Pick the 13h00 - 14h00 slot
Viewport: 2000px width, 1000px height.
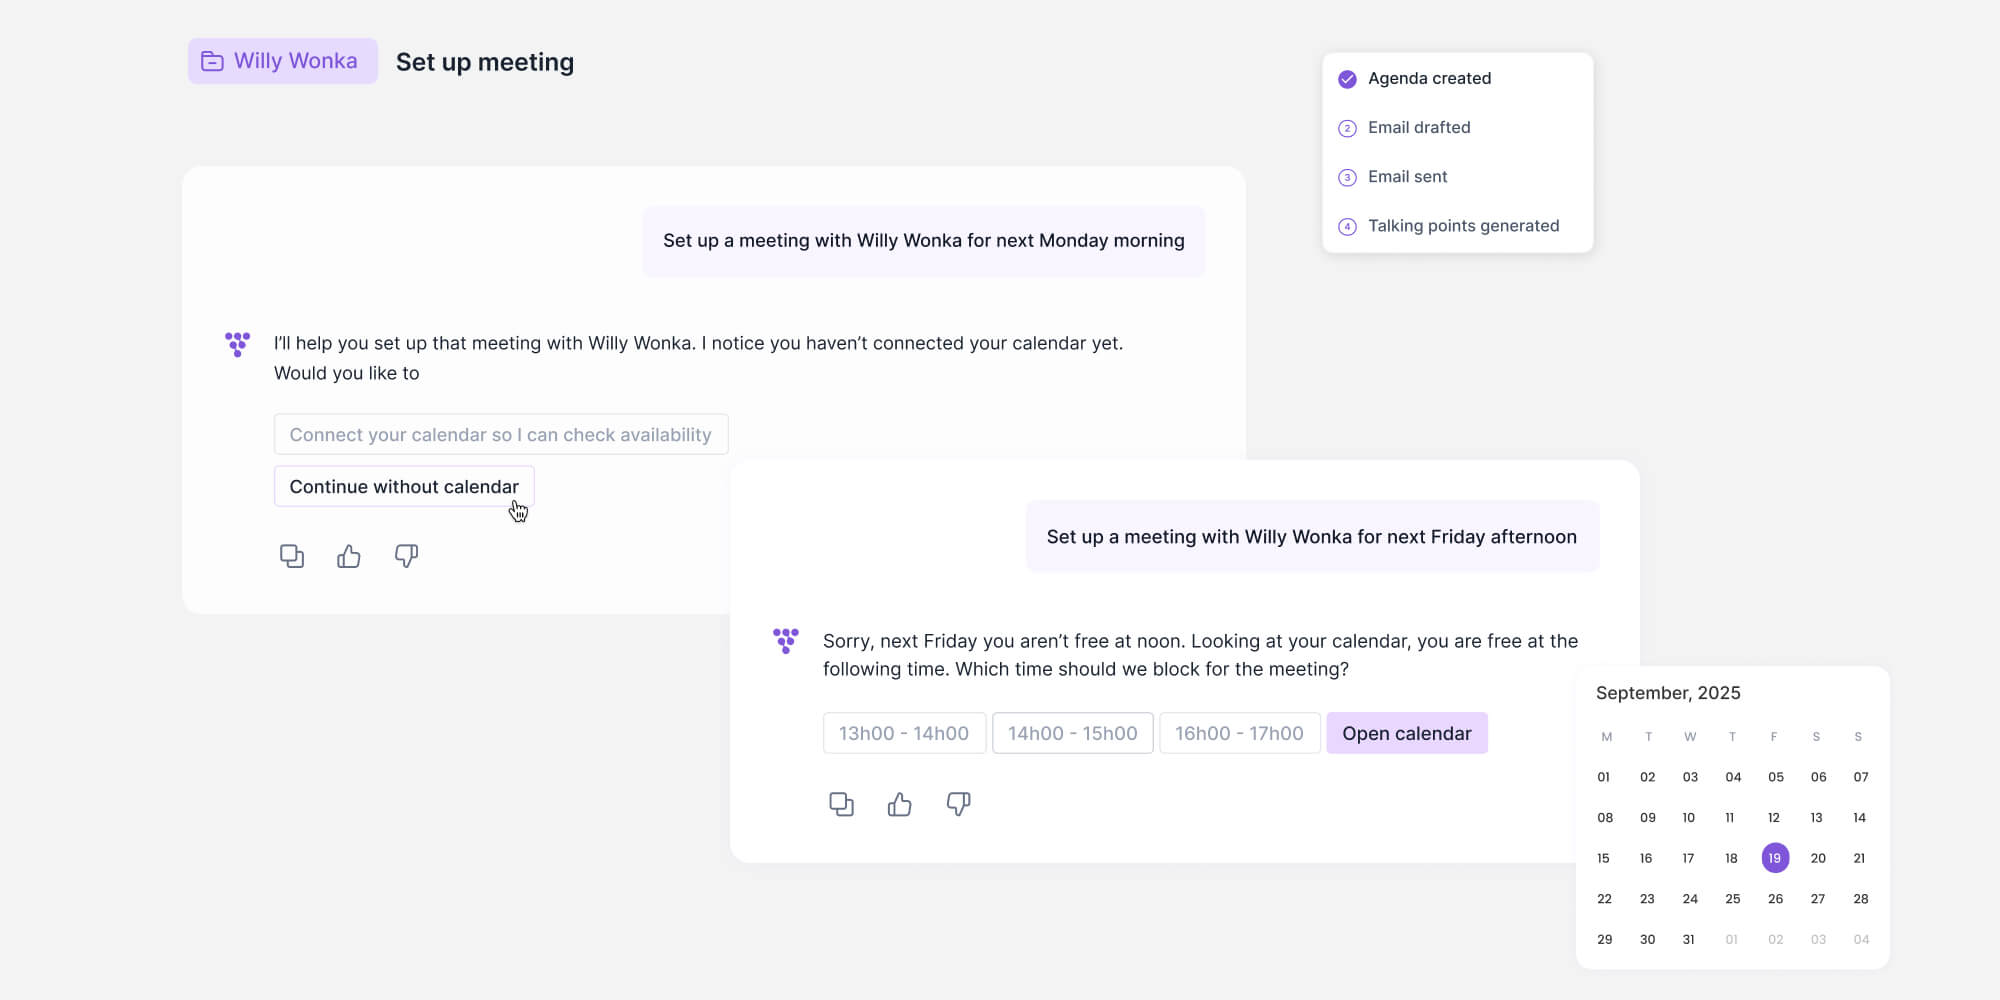pos(904,733)
